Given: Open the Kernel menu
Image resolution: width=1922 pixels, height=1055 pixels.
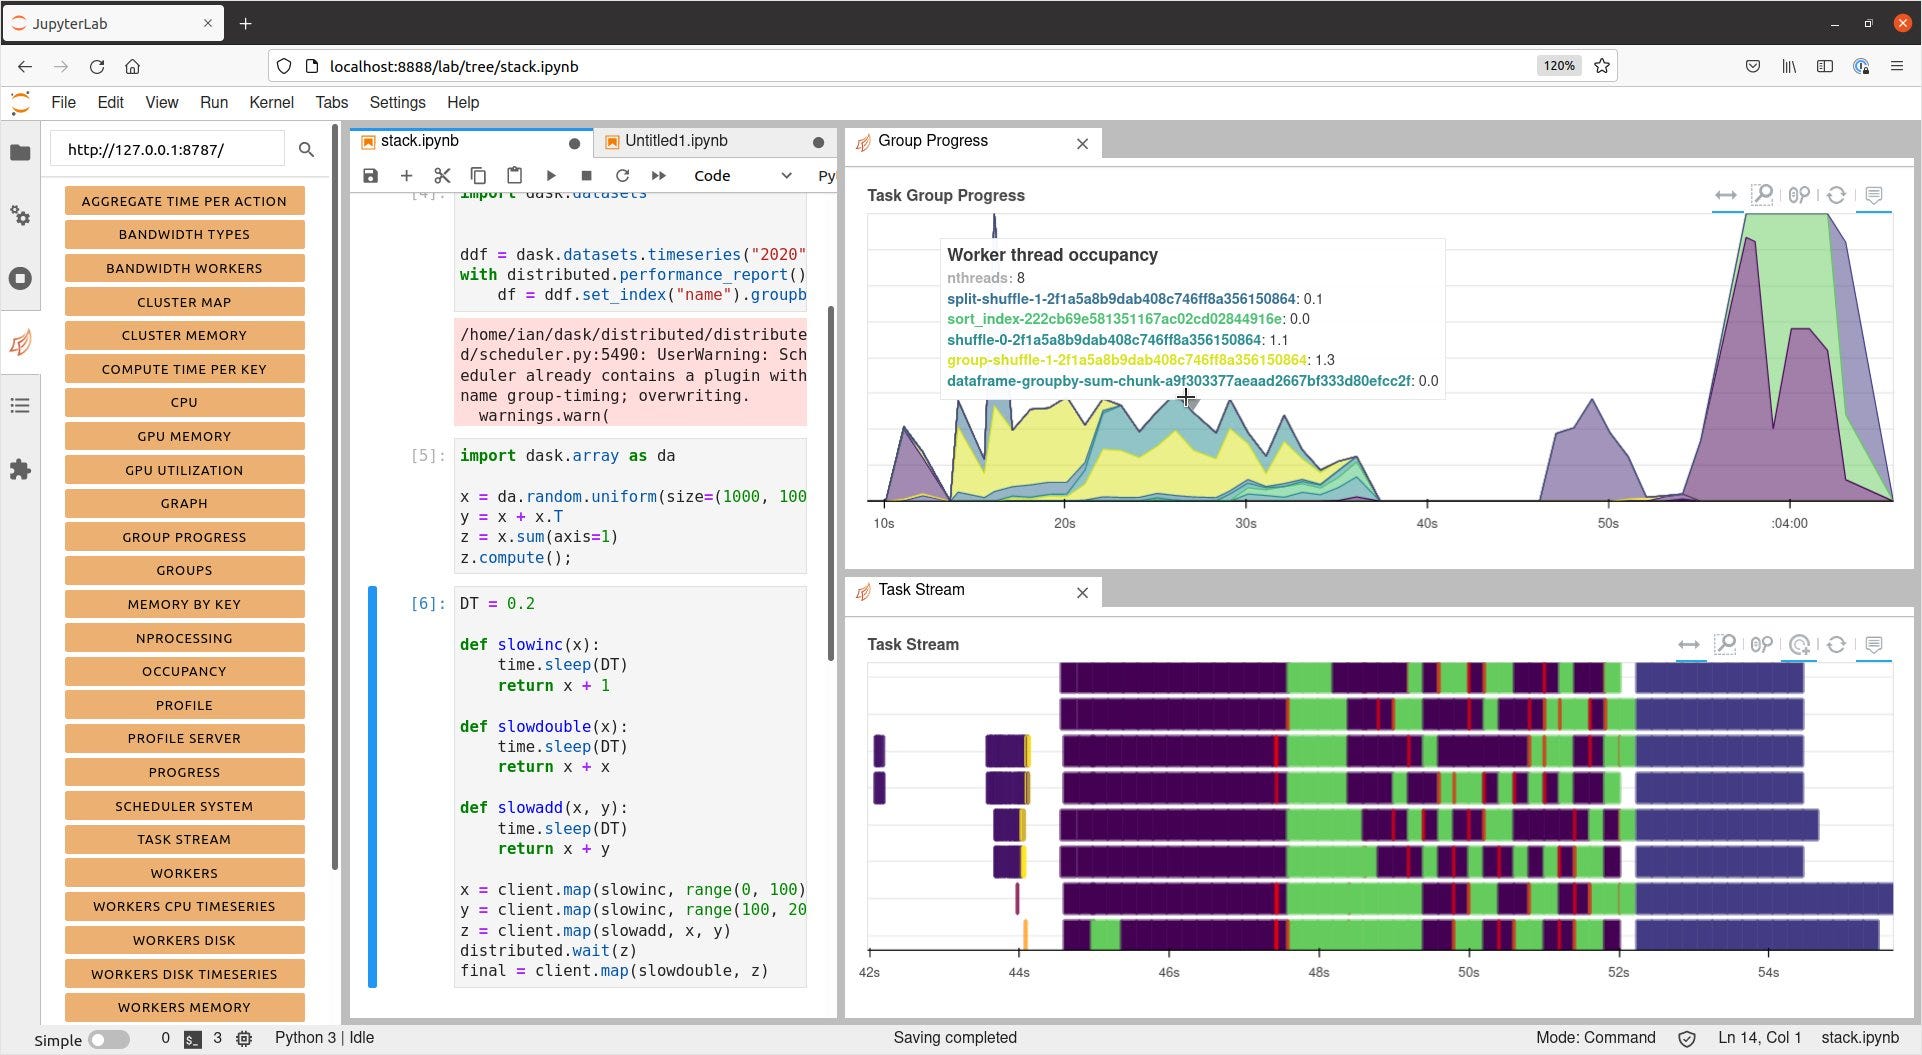Looking at the screenshot, I should (x=271, y=102).
